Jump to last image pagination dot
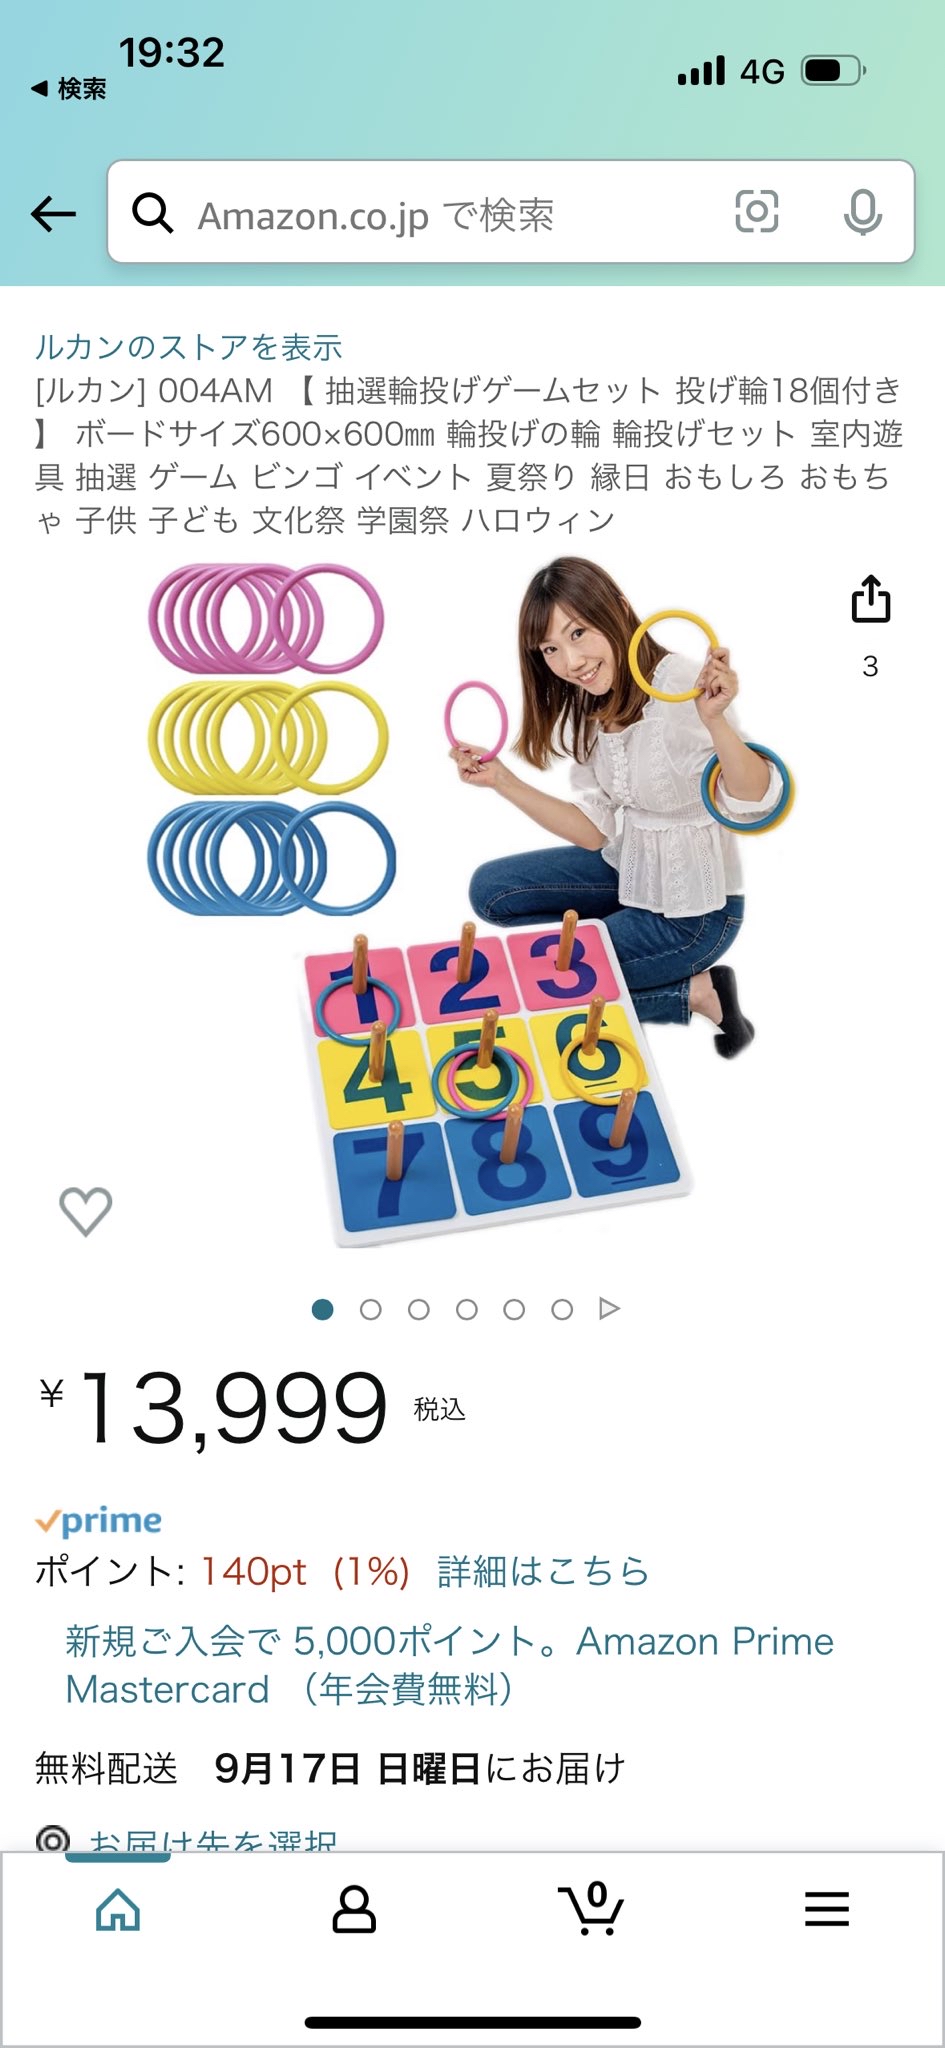The height and width of the screenshot is (2048, 945). point(562,1309)
